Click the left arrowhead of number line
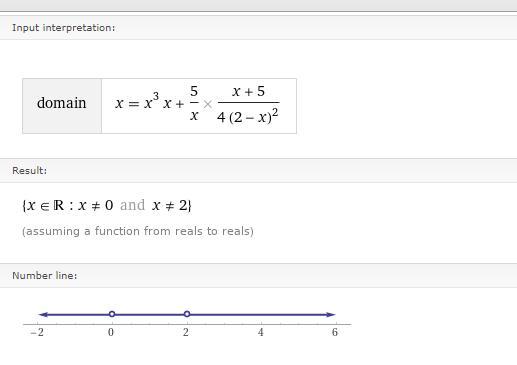 click(43, 314)
